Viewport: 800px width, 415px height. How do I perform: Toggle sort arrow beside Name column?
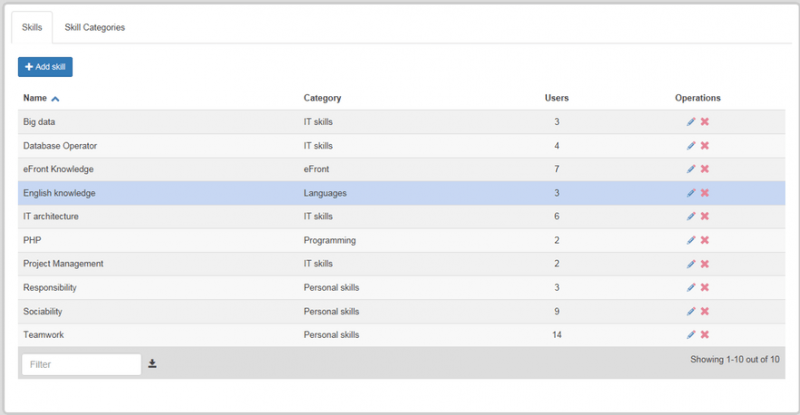(55, 99)
